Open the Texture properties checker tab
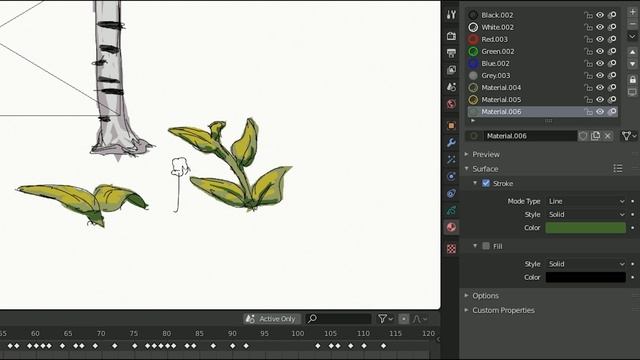The width and height of the screenshot is (640, 360). pyautogui.click(x=451, y=249)
